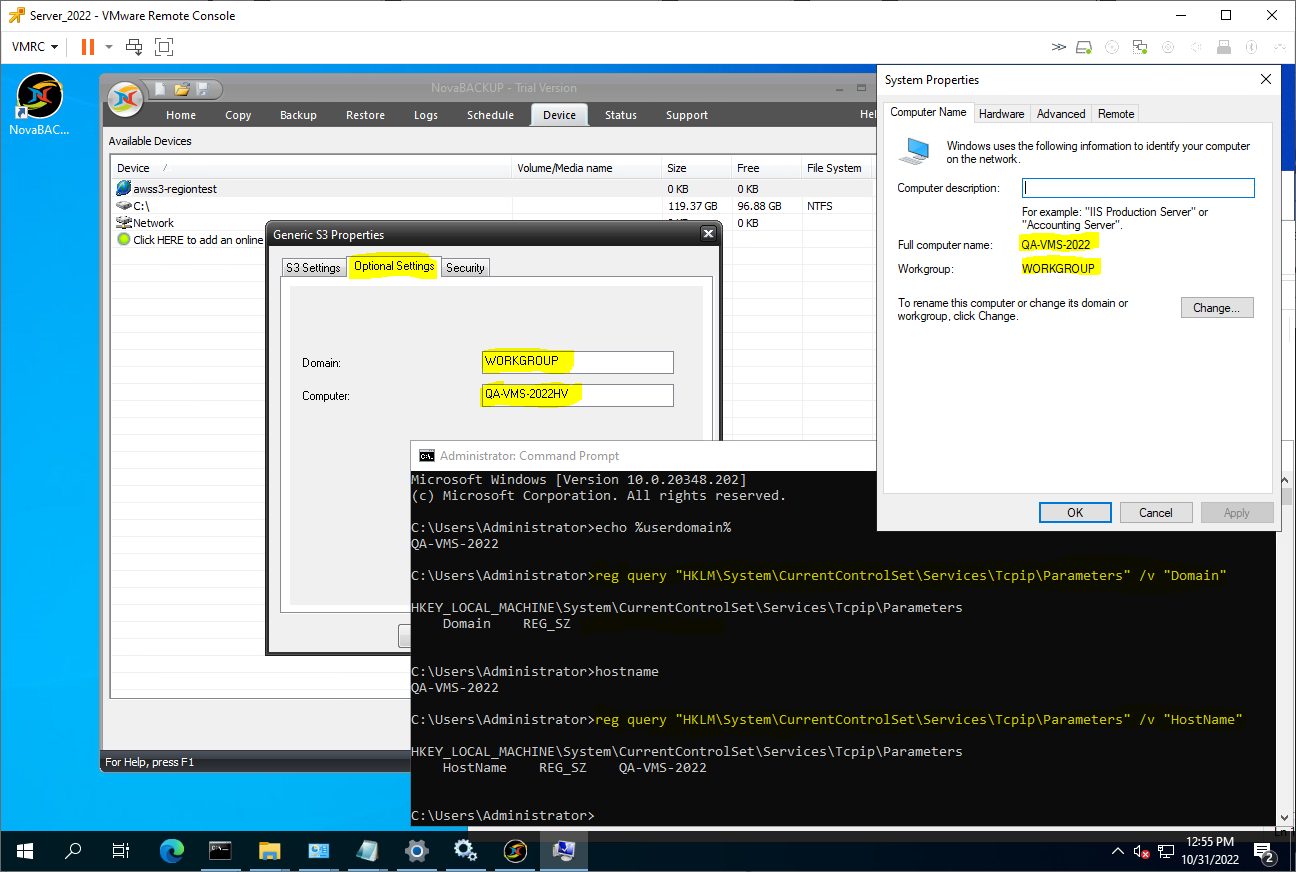Viewport: 1296px width, 872px height.
Task: Open Remote tab in System Properties
Action: [x=1116, y=114]
